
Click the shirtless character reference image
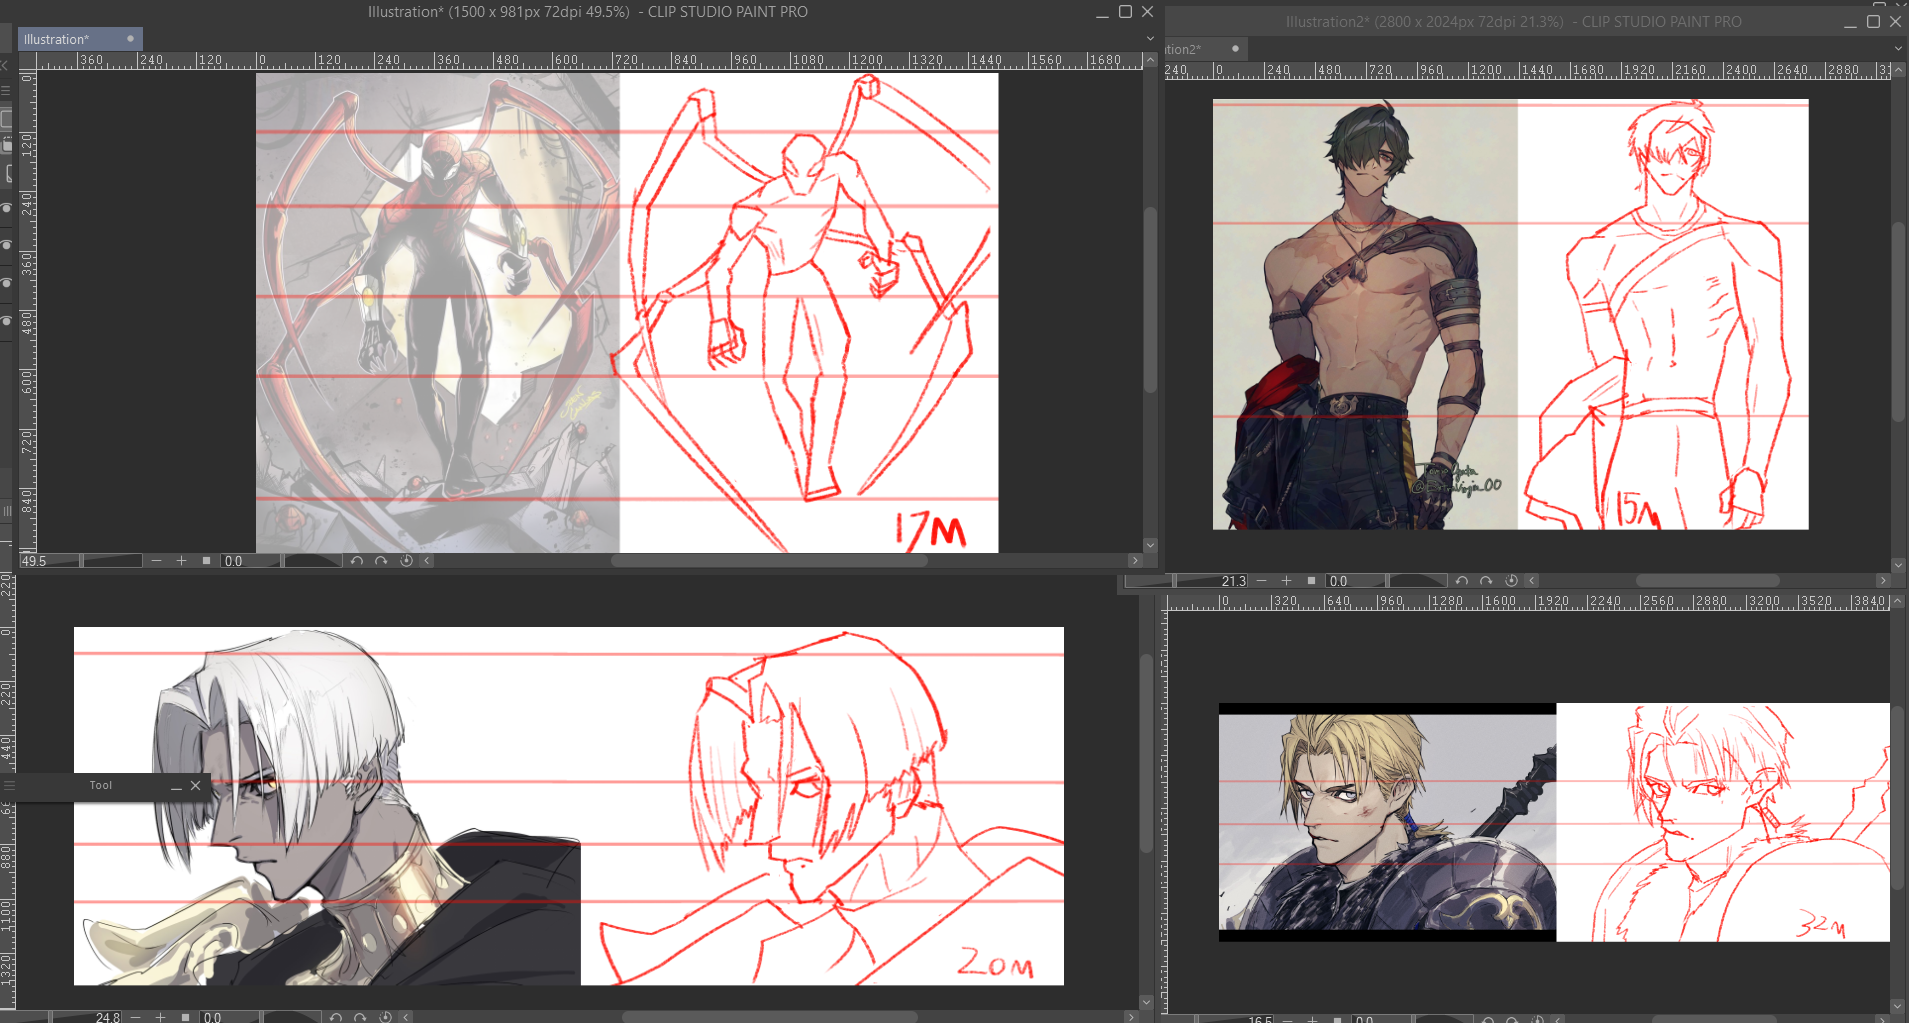[x=1365, y=314]
